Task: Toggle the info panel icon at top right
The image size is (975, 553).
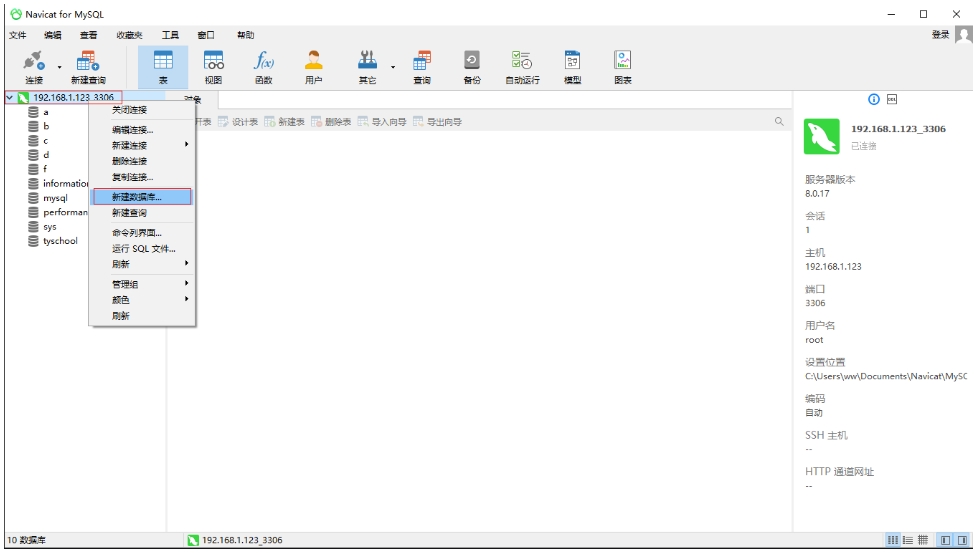Action: [x=874, y=99]
